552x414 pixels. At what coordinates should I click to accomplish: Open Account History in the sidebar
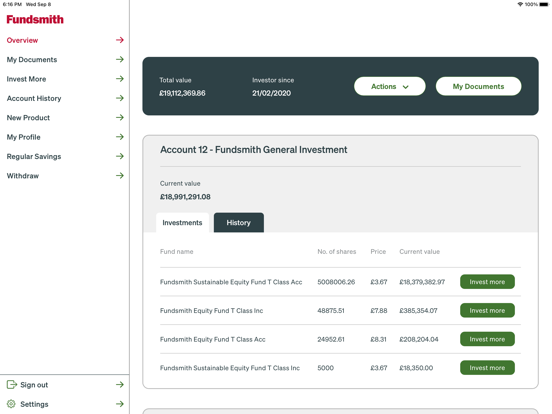[34, 98]
